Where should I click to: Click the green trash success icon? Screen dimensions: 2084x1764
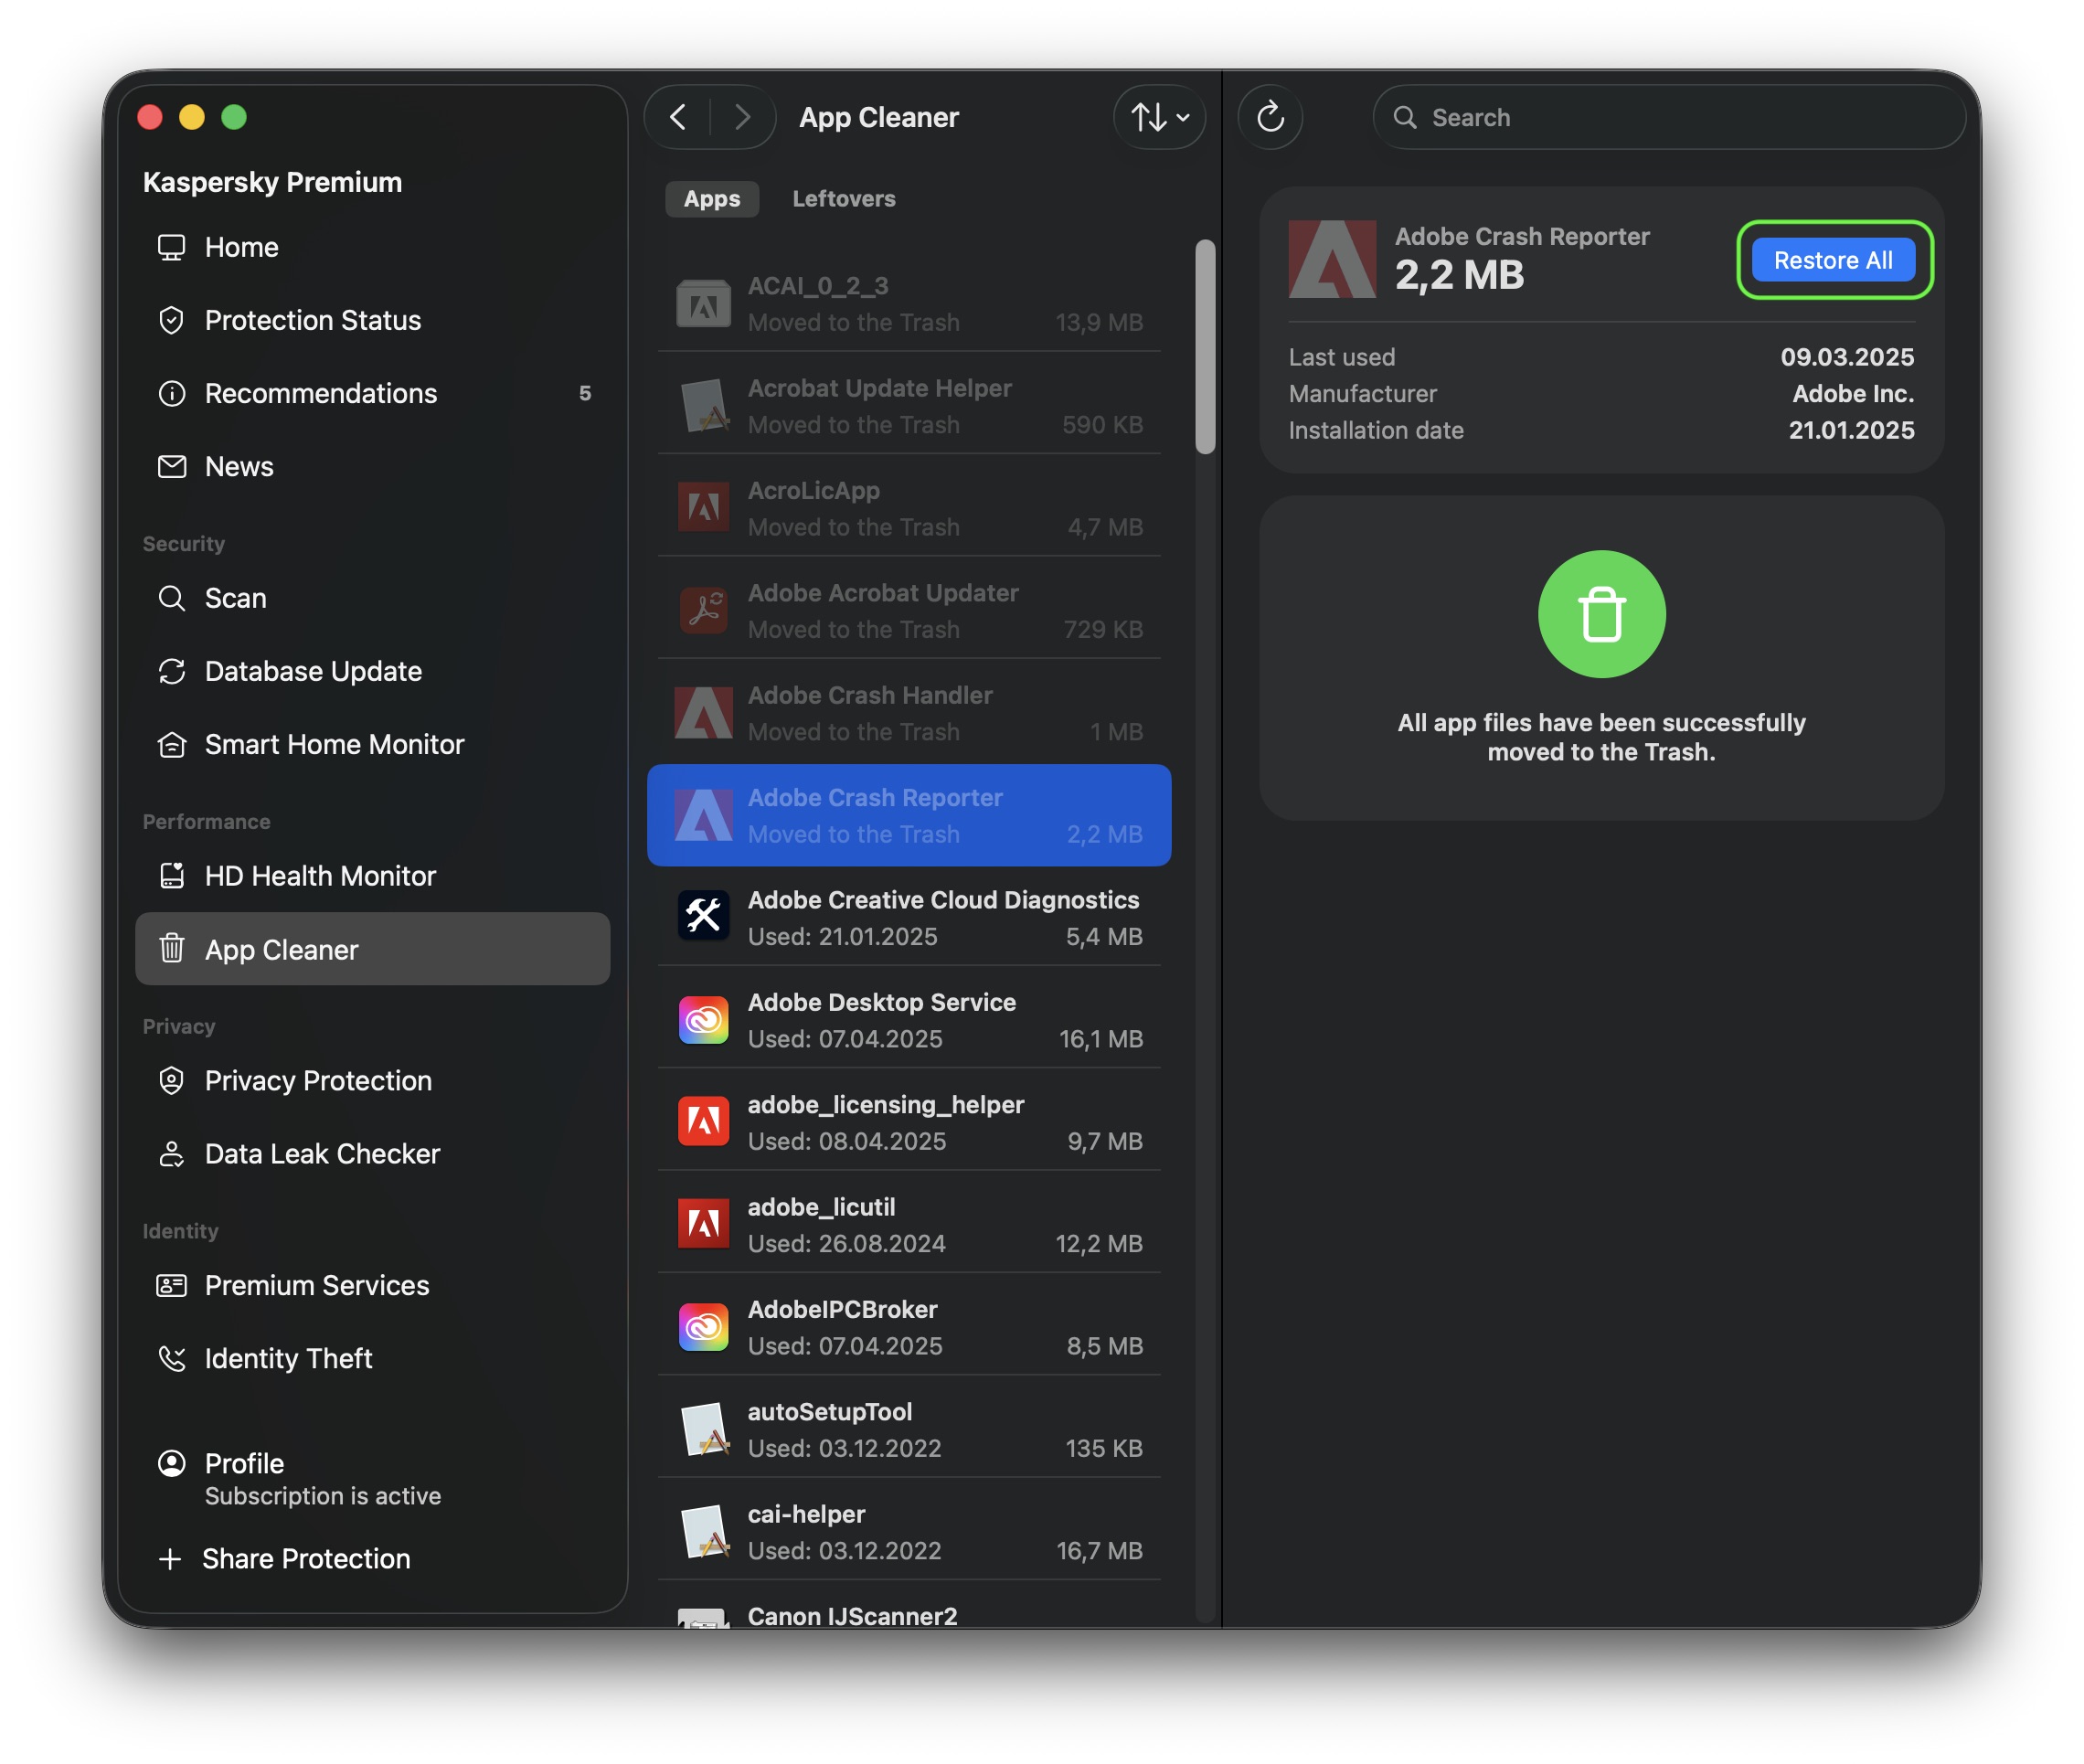[x=1601, y=614]
